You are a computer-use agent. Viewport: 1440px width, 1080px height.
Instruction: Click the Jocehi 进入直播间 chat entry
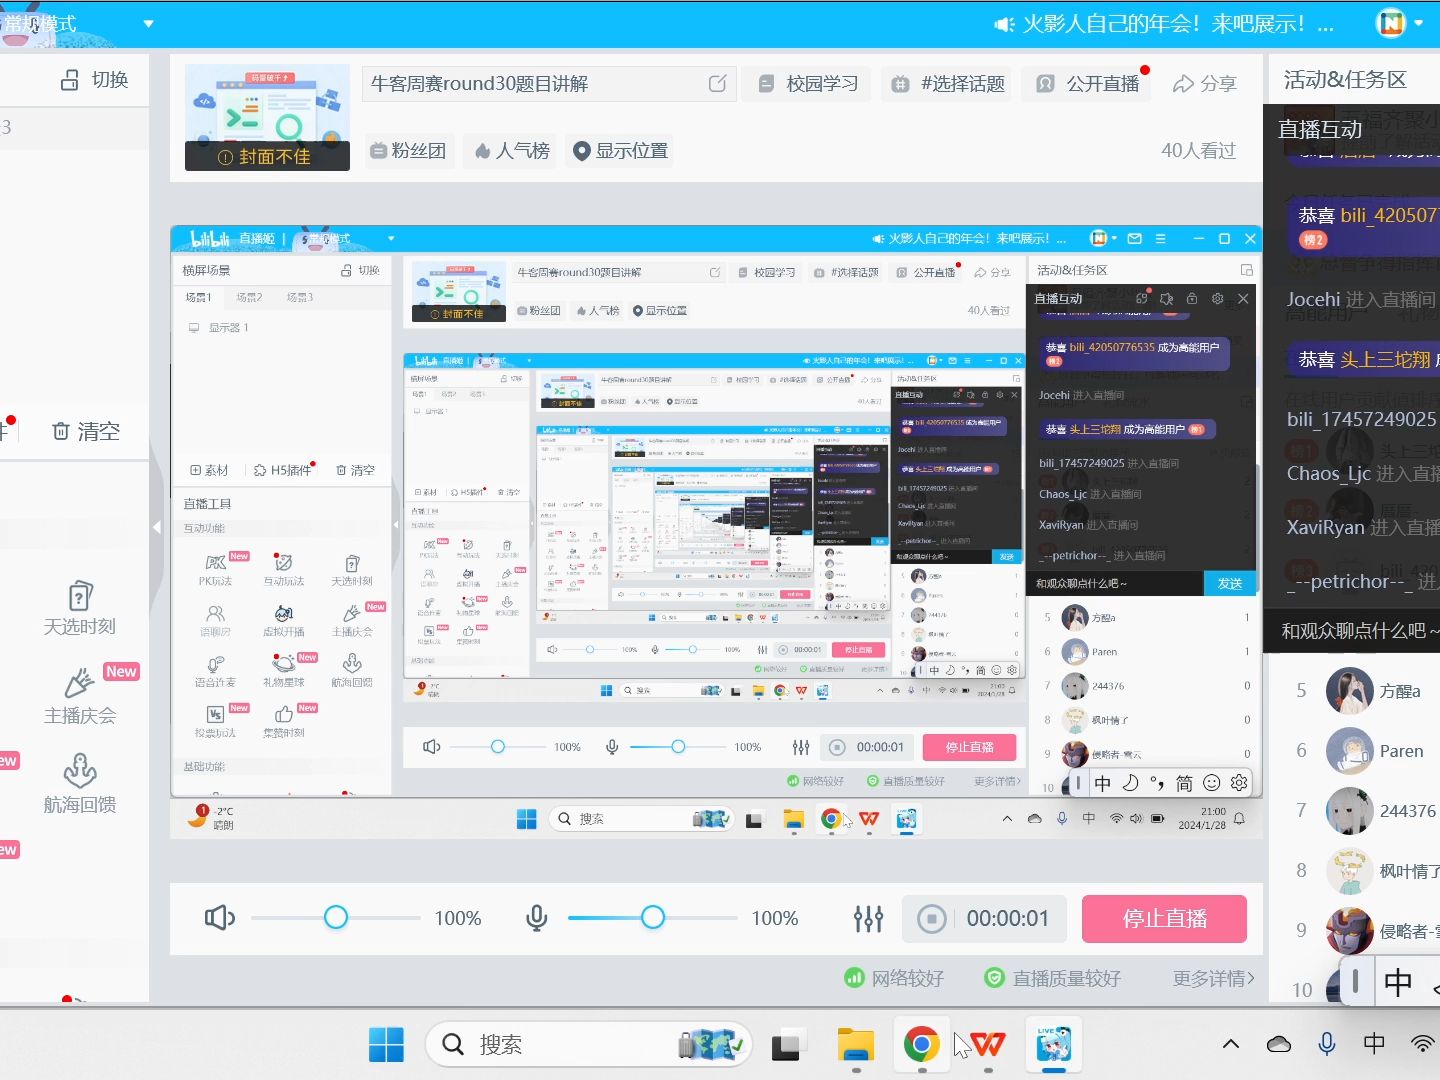coord(1362,299)
